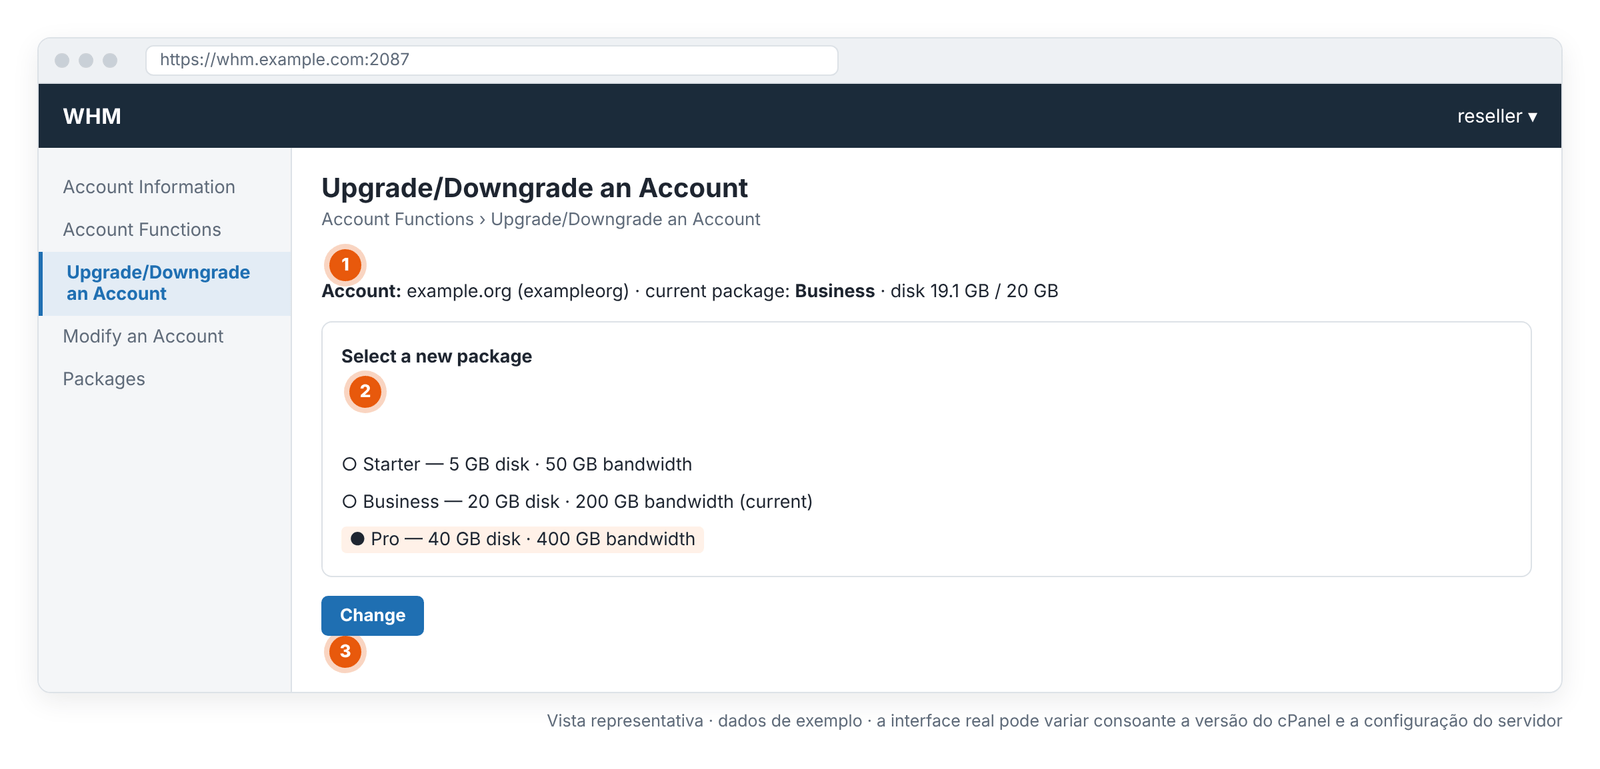The height and width of the screenshot is (769, 1600).
Task: Click the Upgrade/Downgrade an Account breadcrumb
Action: pyautogui.click(x=625, y=219)
